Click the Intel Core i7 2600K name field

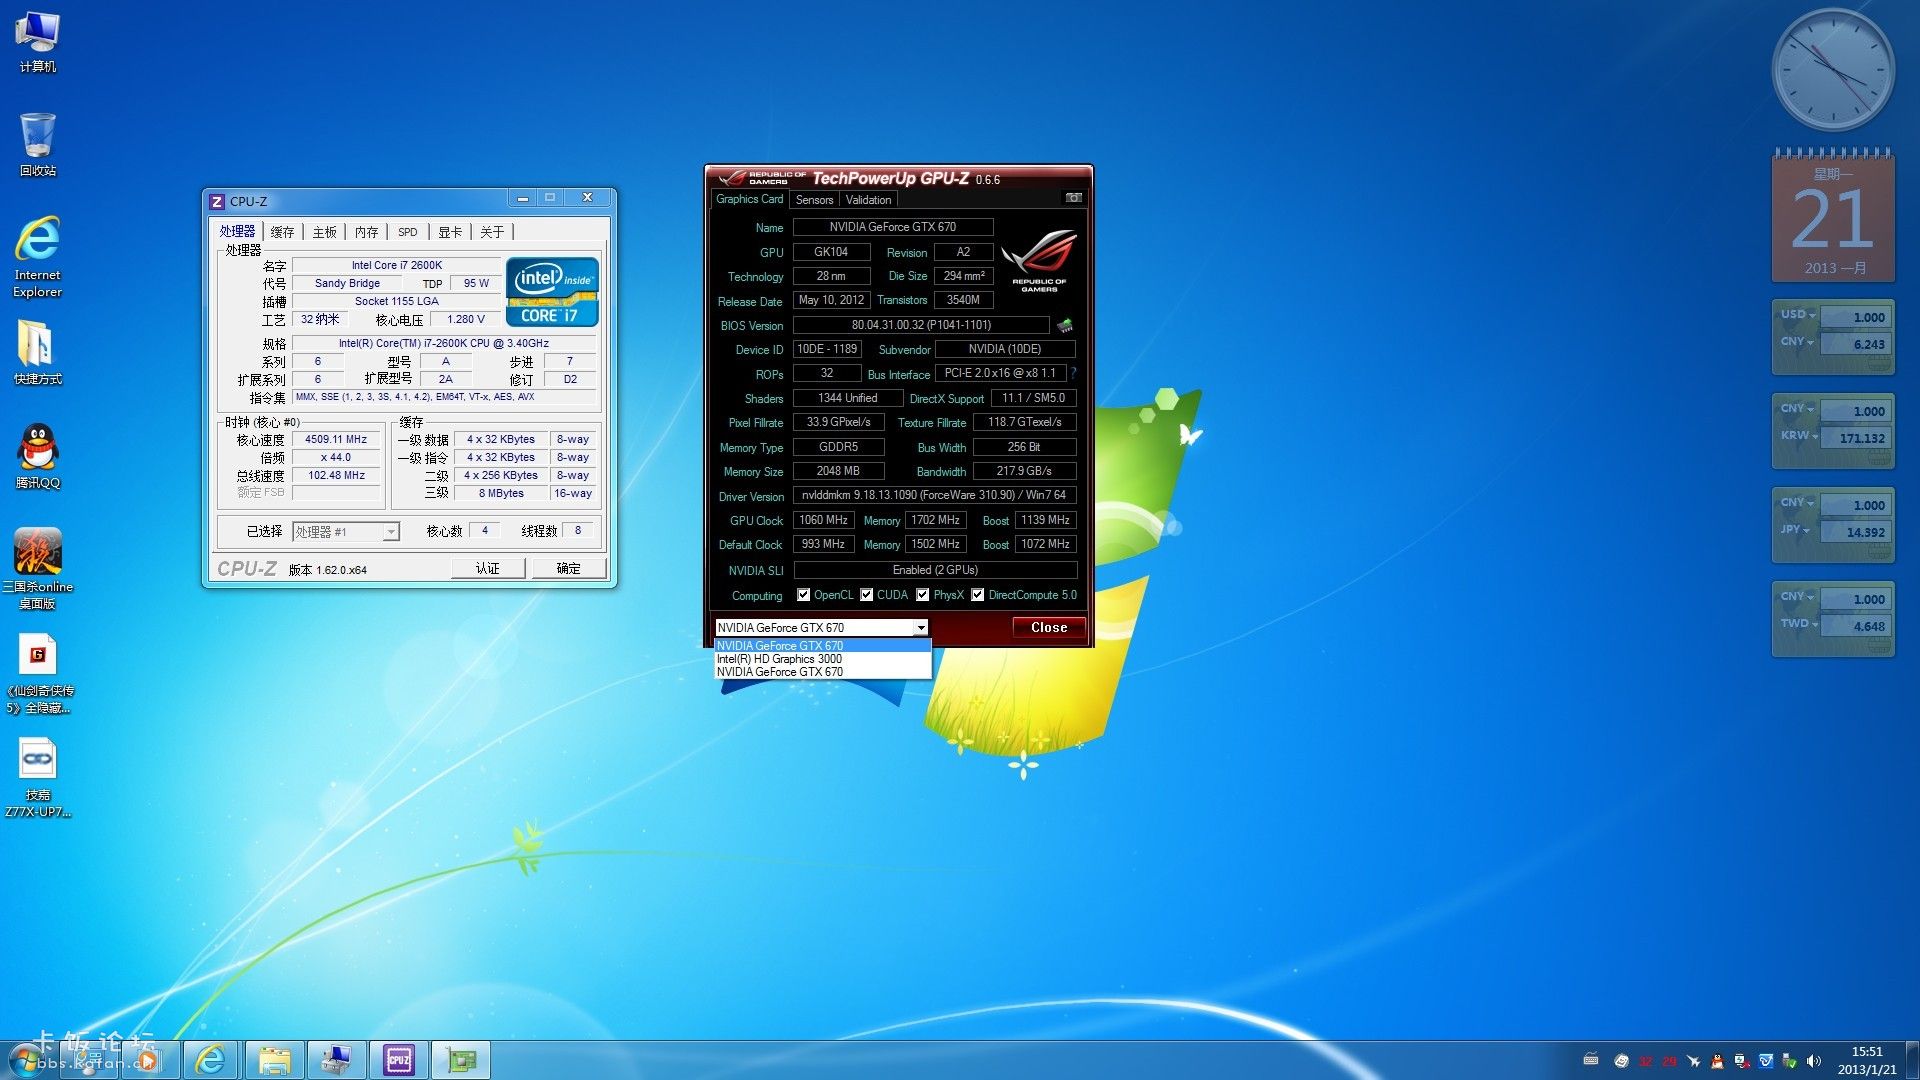pos(397,265)
